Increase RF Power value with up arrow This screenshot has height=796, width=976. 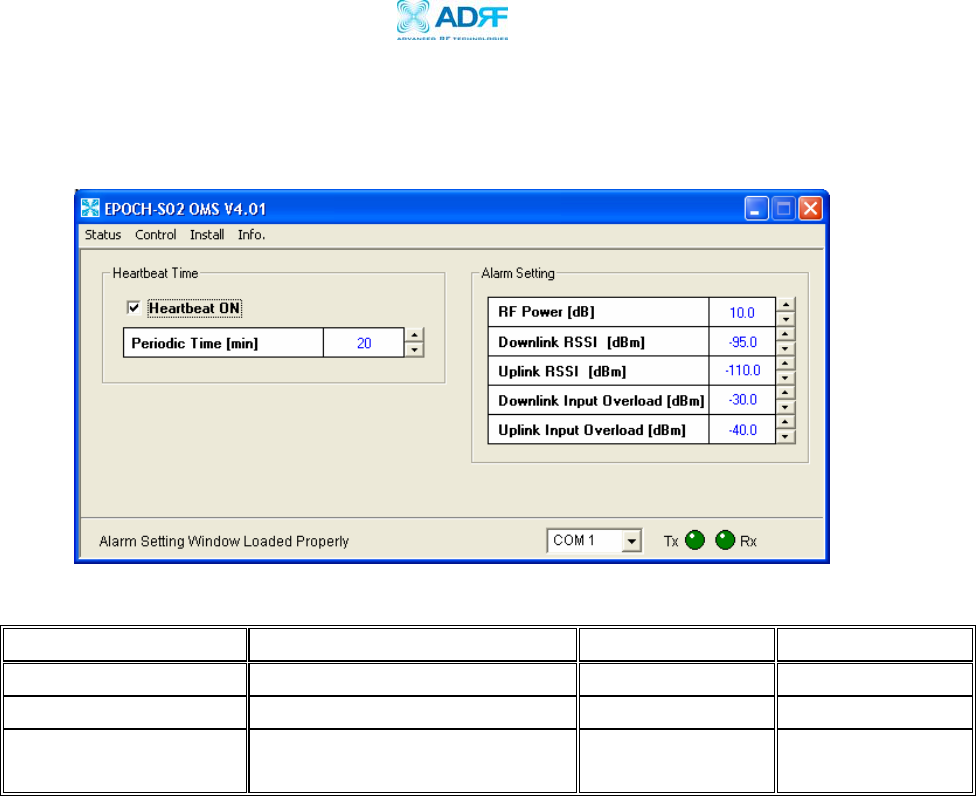click(786, 304)
